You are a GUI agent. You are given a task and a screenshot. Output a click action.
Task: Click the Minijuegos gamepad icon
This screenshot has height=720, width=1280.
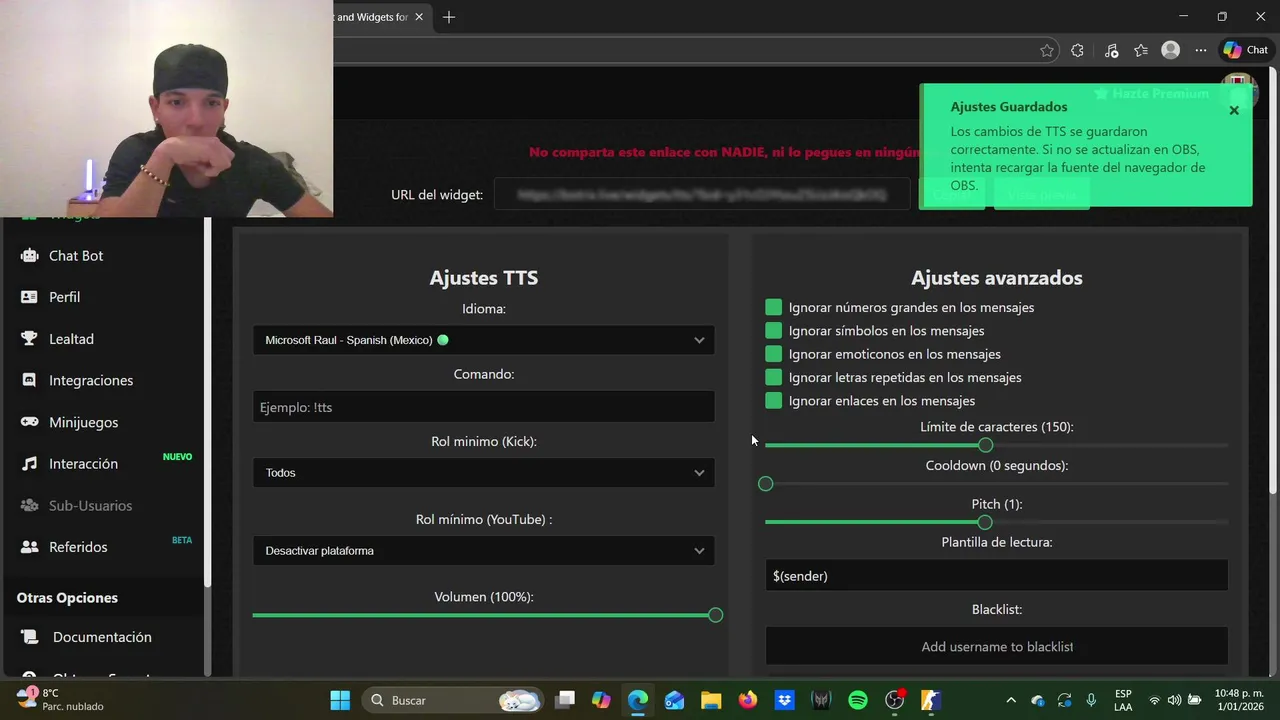coord(29,422)
